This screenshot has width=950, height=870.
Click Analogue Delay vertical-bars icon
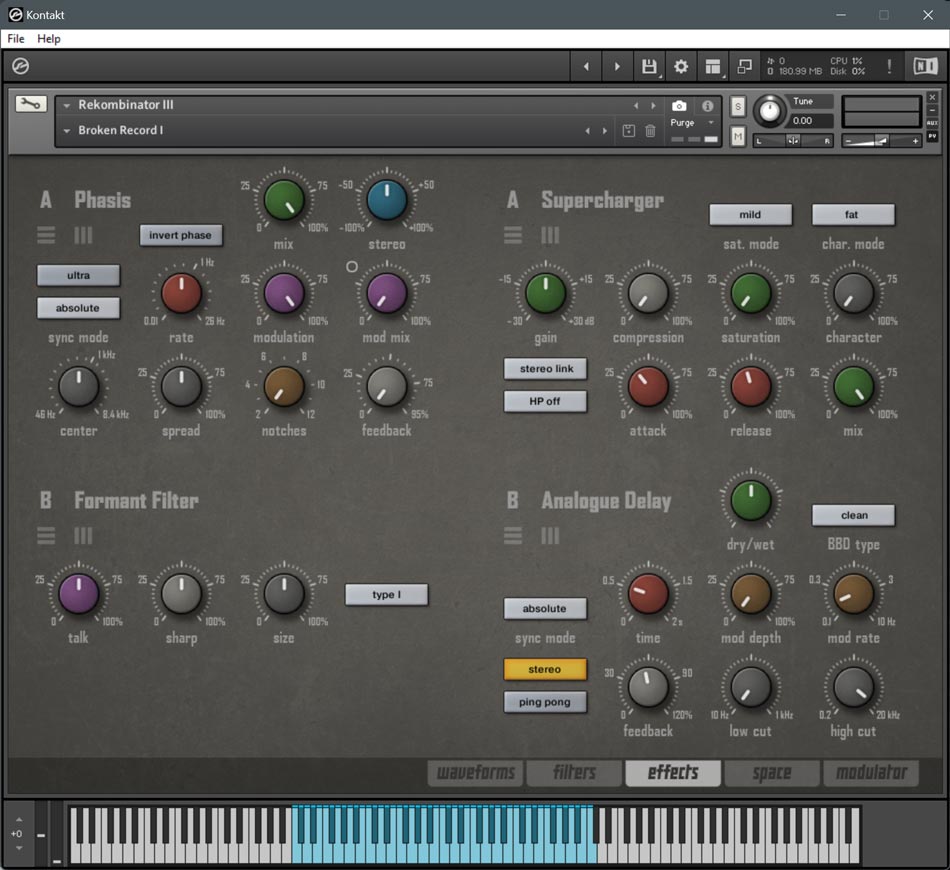(550, 536)
